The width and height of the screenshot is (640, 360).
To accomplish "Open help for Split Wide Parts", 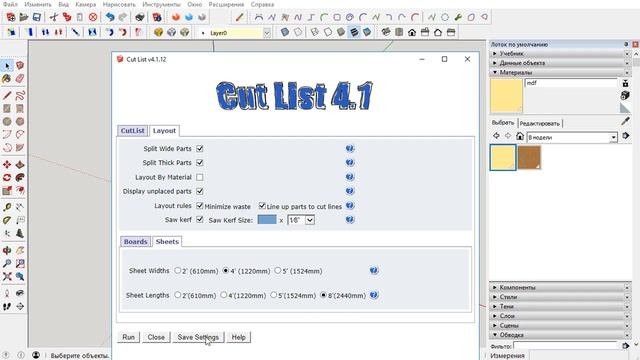I will [350, 148].
